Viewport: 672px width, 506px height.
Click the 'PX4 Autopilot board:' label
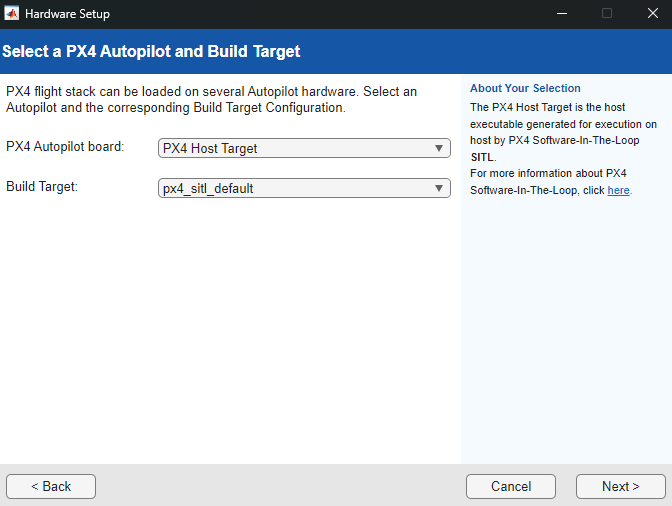[65, 147]
